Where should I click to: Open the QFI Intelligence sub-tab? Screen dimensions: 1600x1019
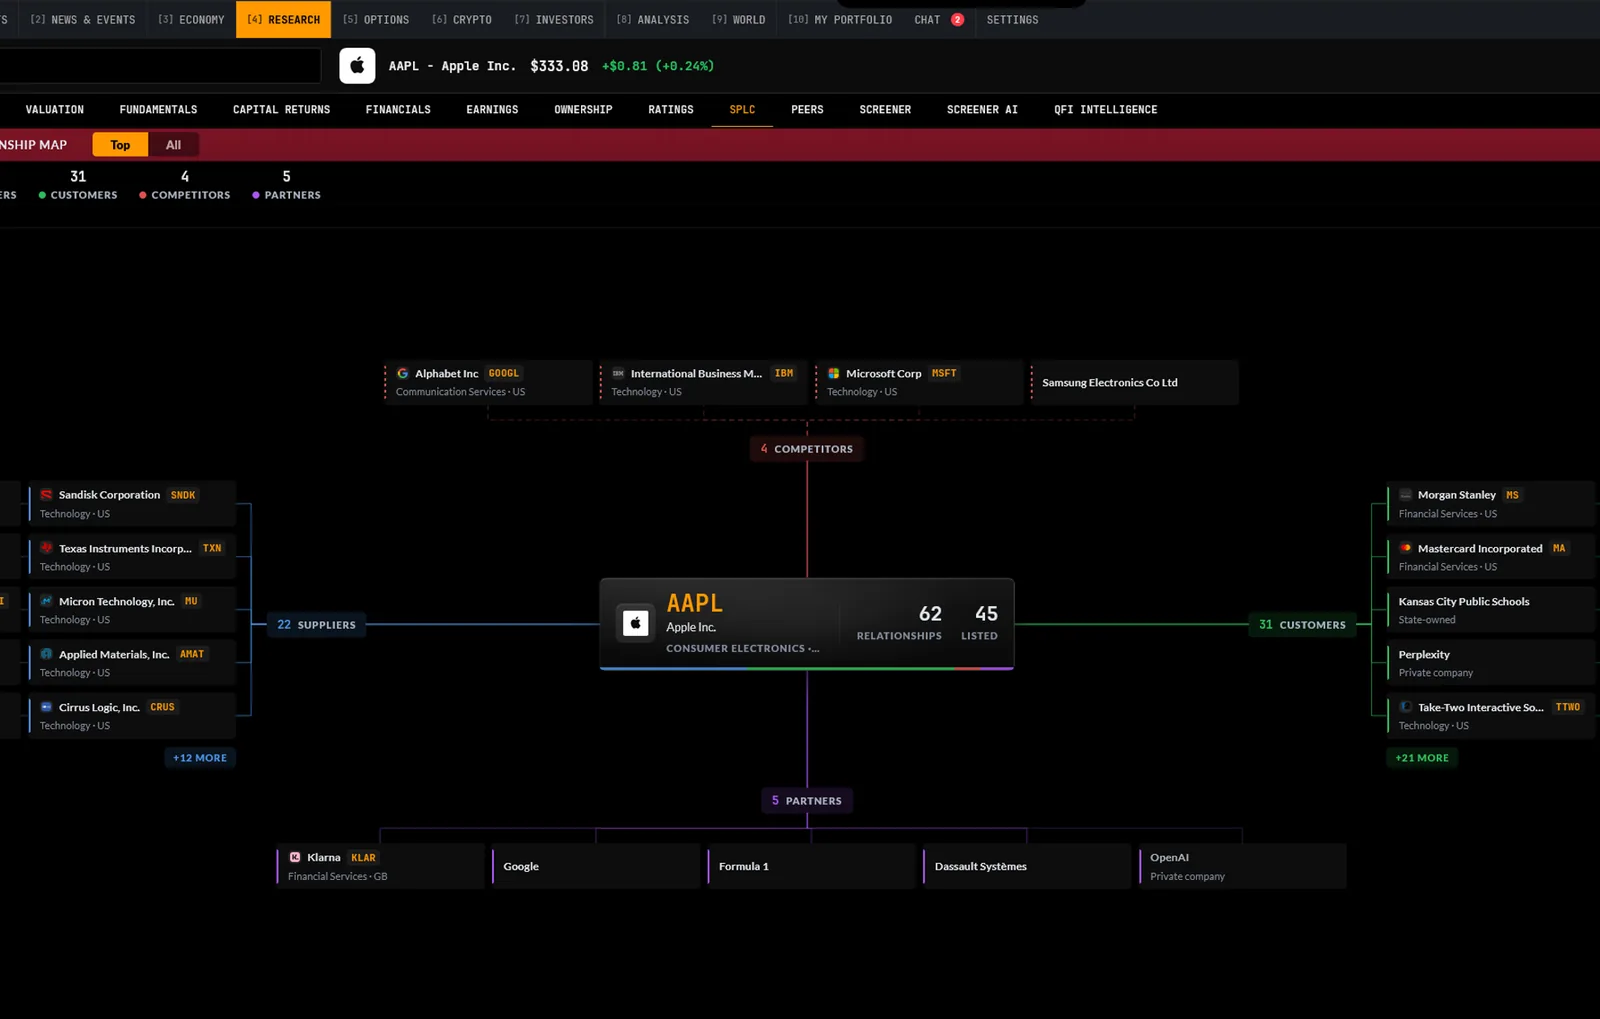(1105, 110)
